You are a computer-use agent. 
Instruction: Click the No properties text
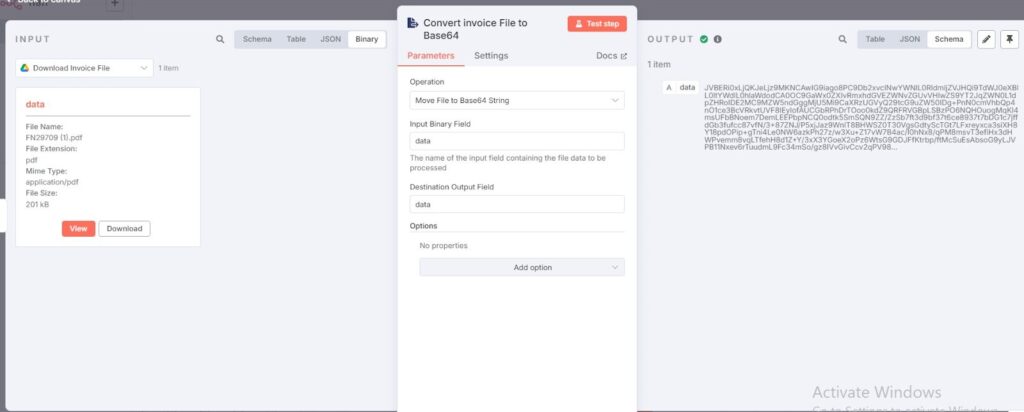click(x=443, y=246)
